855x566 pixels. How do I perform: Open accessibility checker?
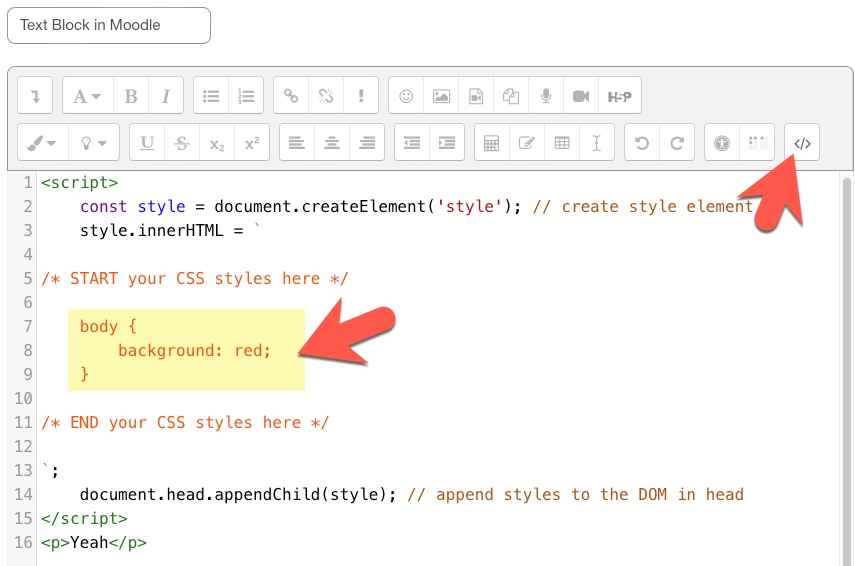pos(722,143)
